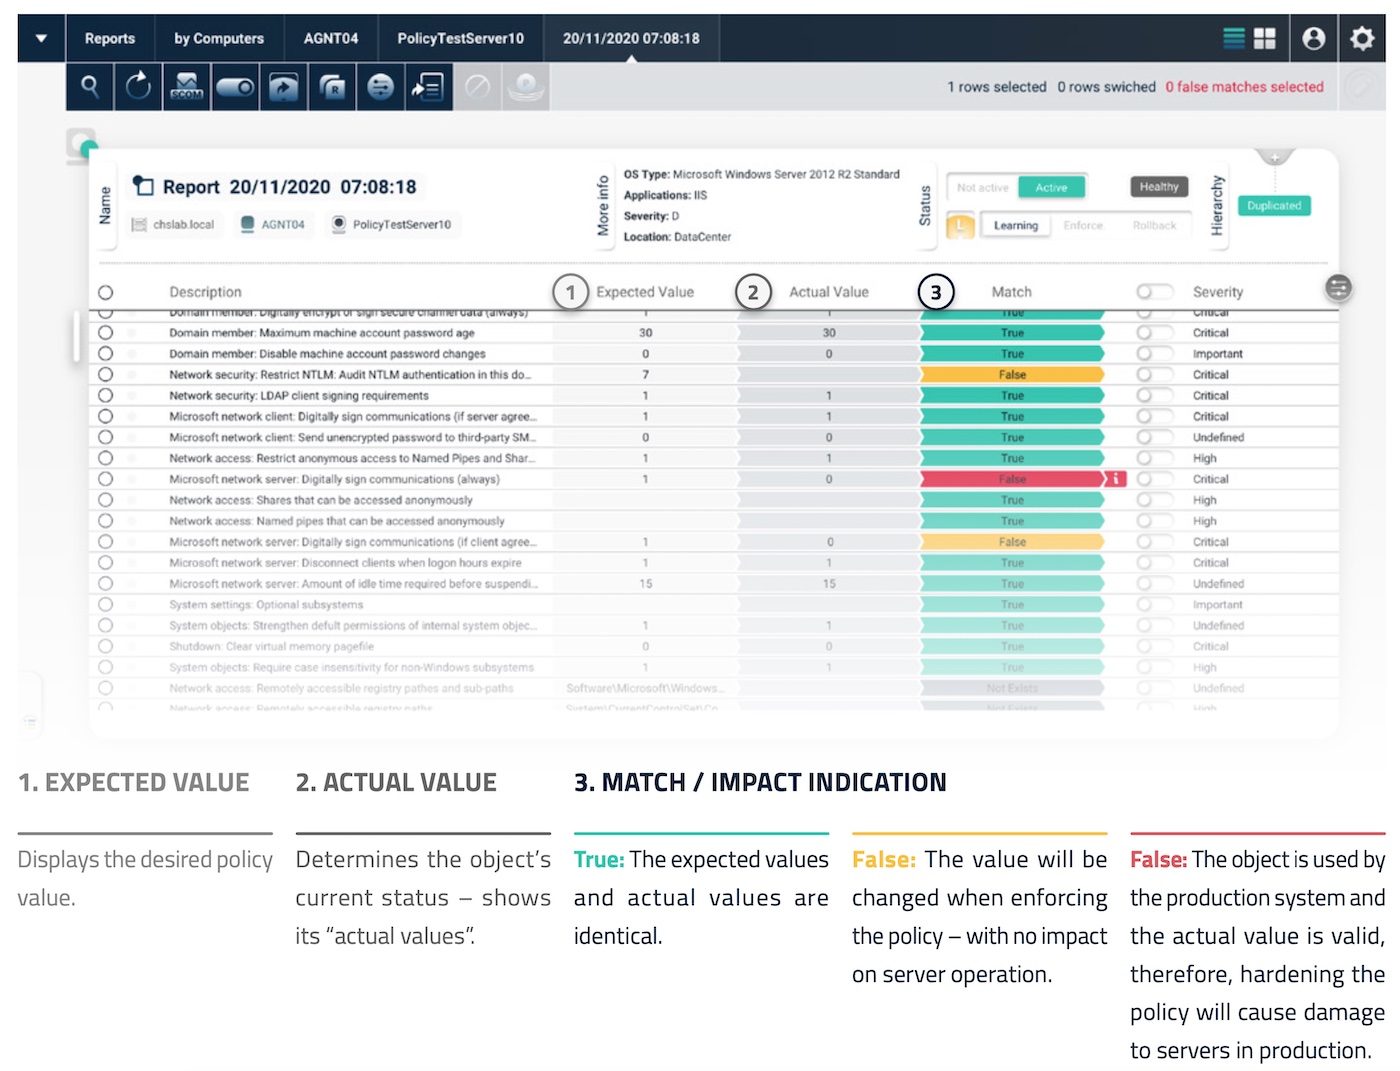Click the report export document icon
This screenshot has width=1400, height=1071.
click(x=428, y=87)
